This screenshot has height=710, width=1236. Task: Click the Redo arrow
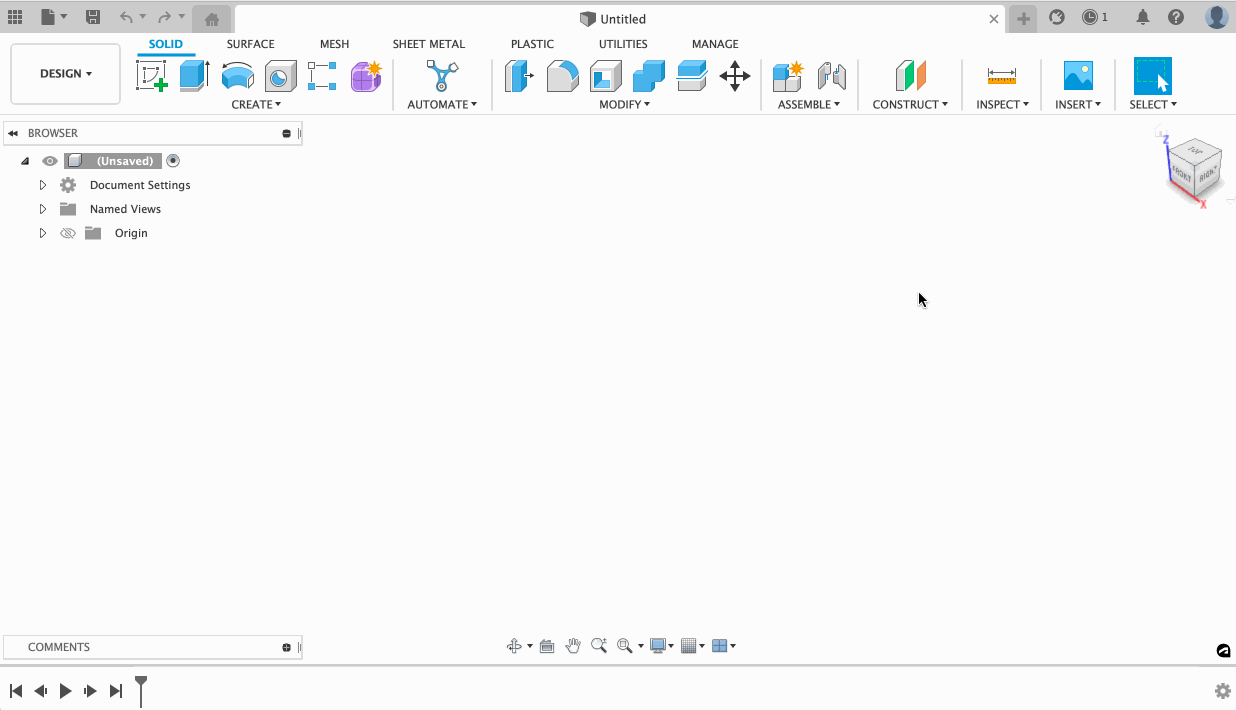coord(164,17)
